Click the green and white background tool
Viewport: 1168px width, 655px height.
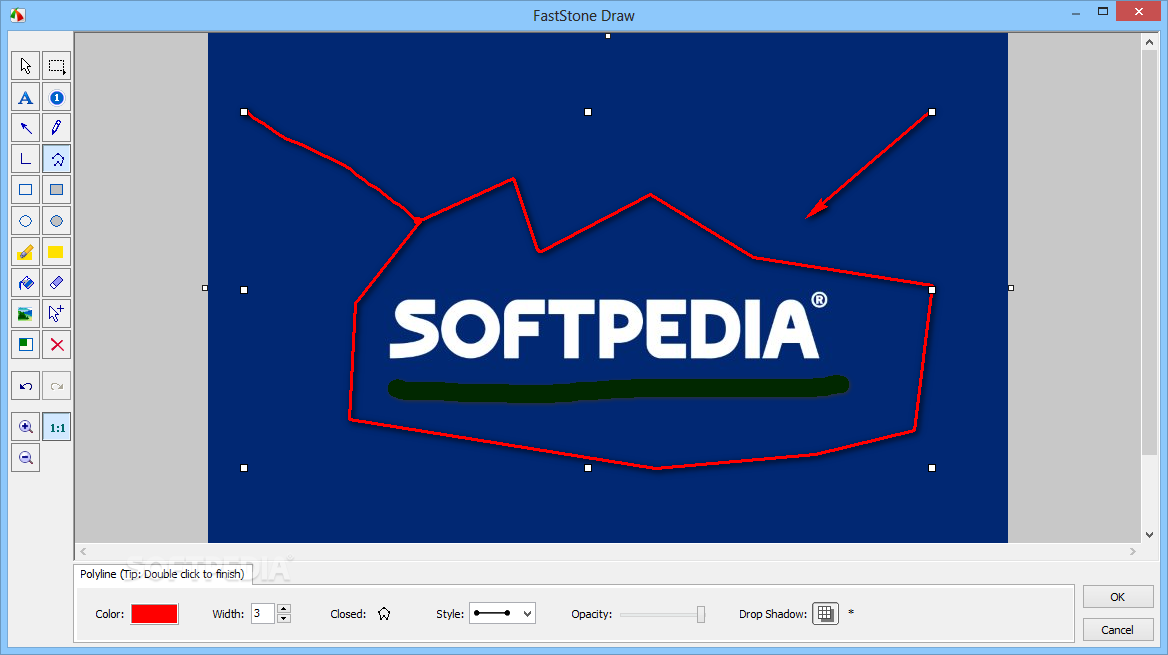pos(25,345)
